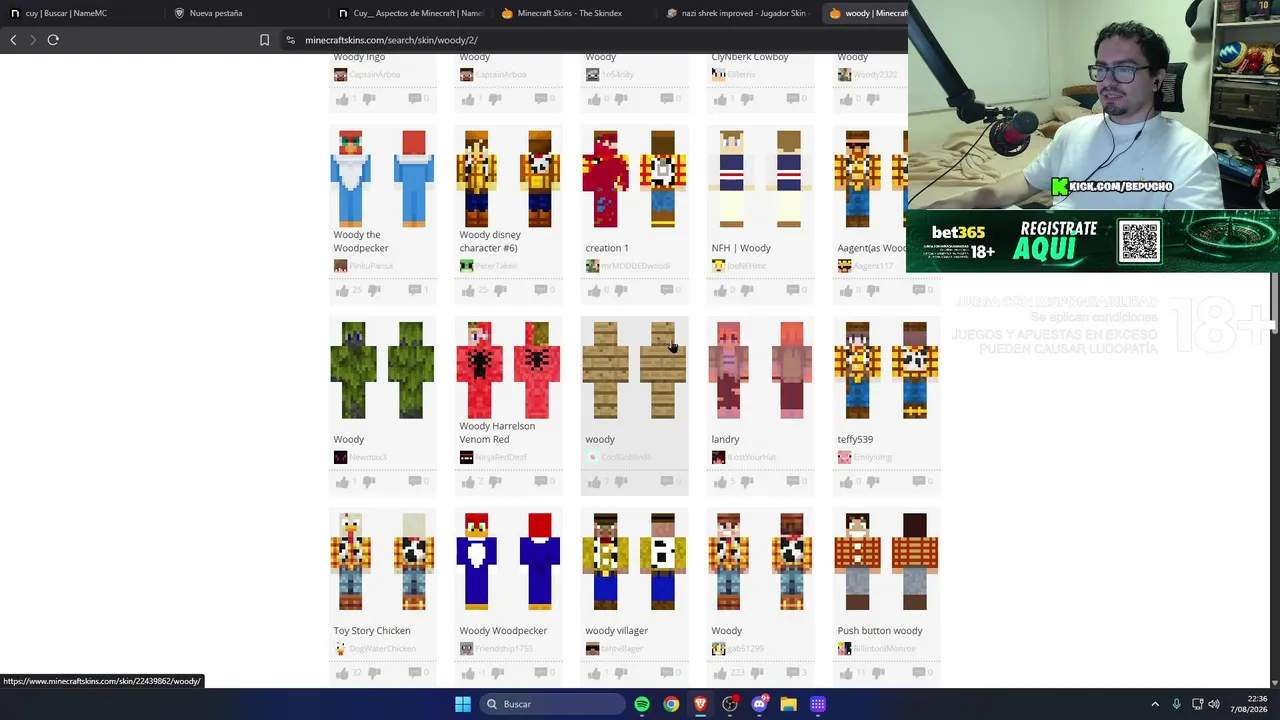1280x720 pixels.
Task: Open the 'creation 1' skin link
Action: 607,248
